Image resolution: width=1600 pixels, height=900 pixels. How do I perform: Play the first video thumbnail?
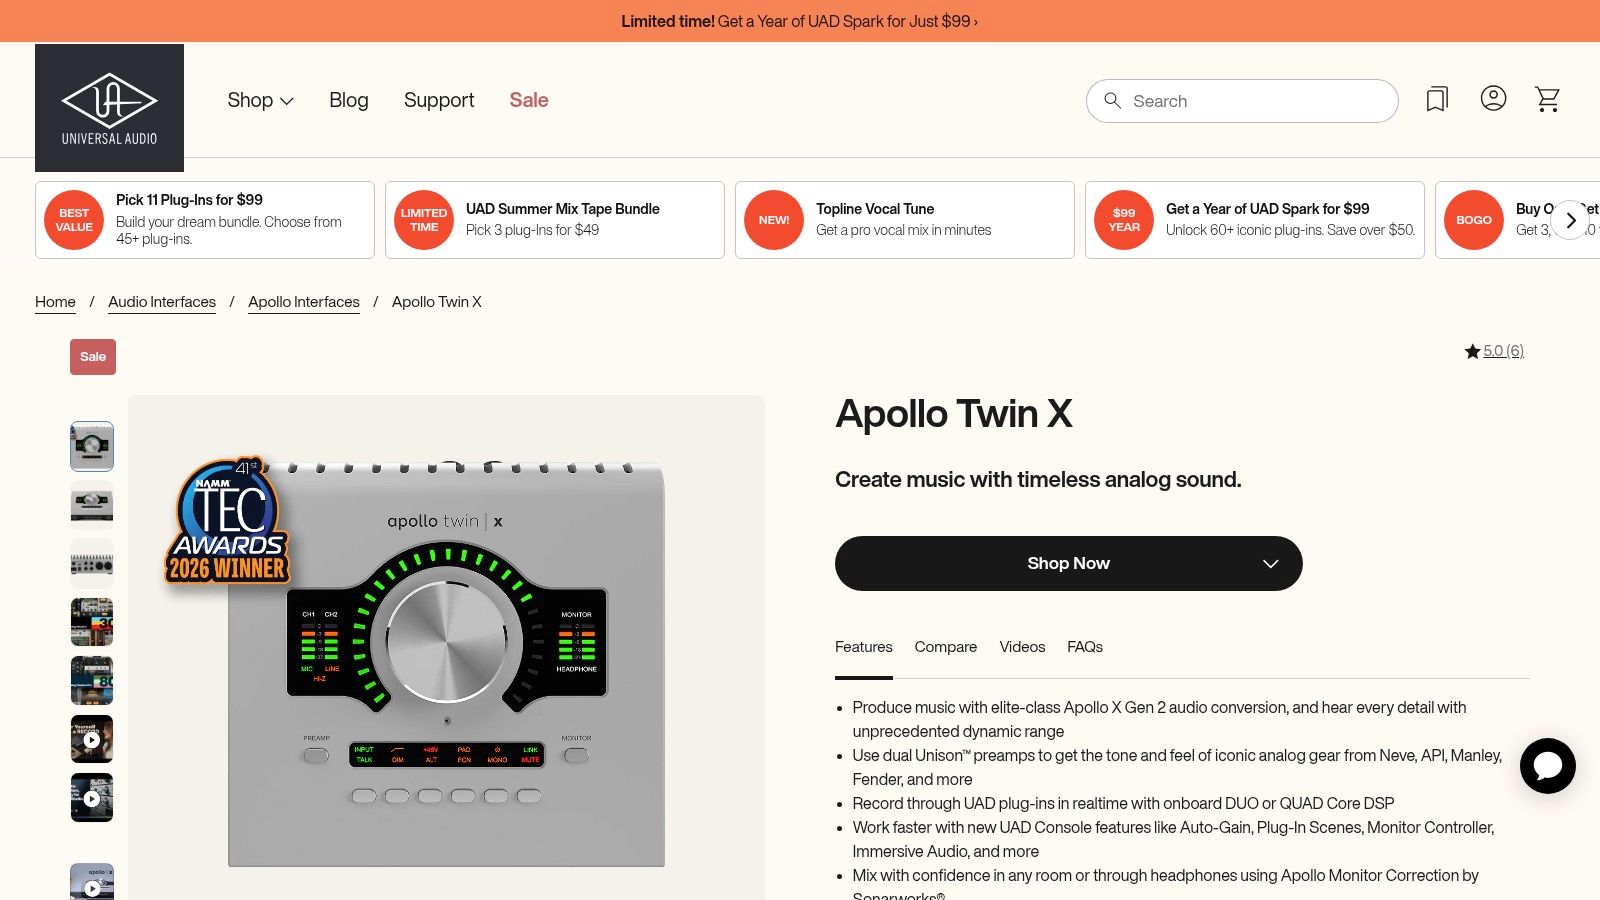92,740
